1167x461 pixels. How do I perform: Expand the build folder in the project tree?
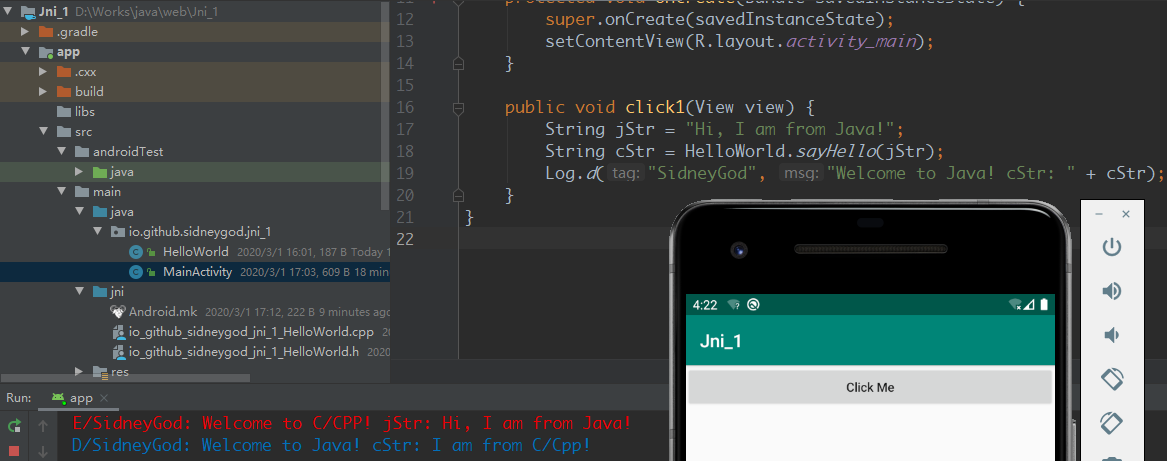point(43,92)
